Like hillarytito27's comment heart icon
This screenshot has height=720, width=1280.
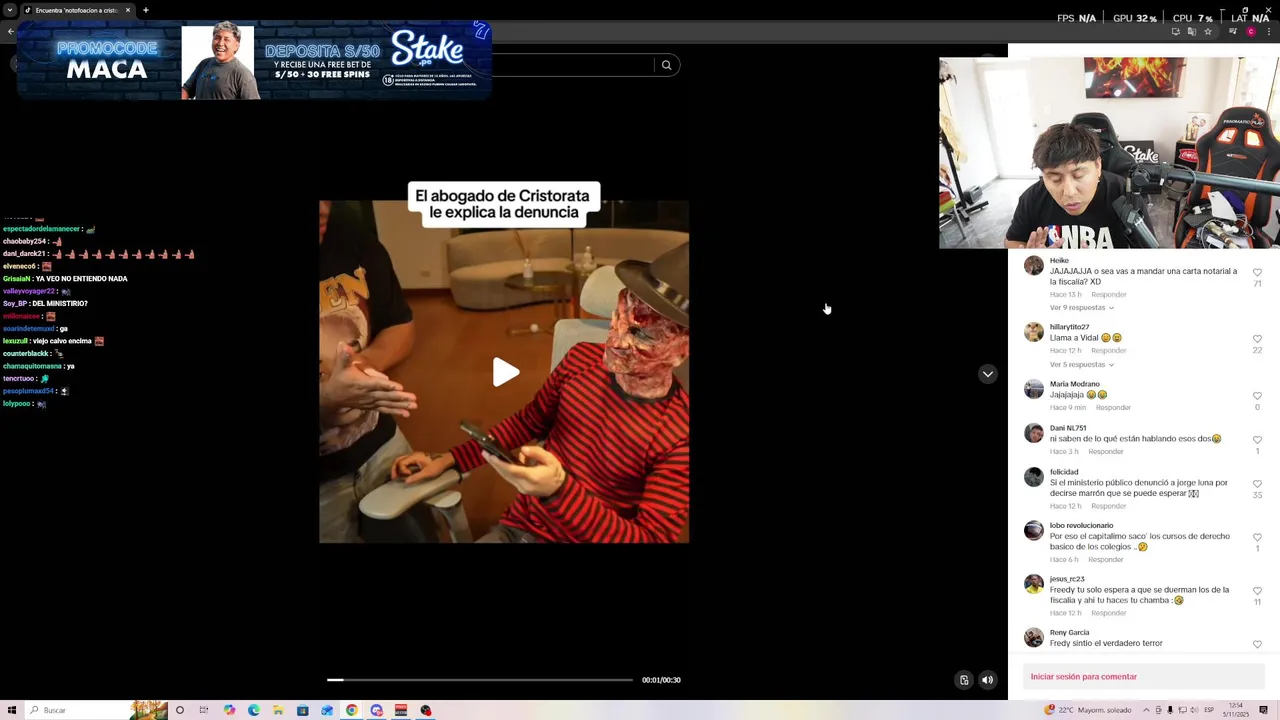(1257, 339)
